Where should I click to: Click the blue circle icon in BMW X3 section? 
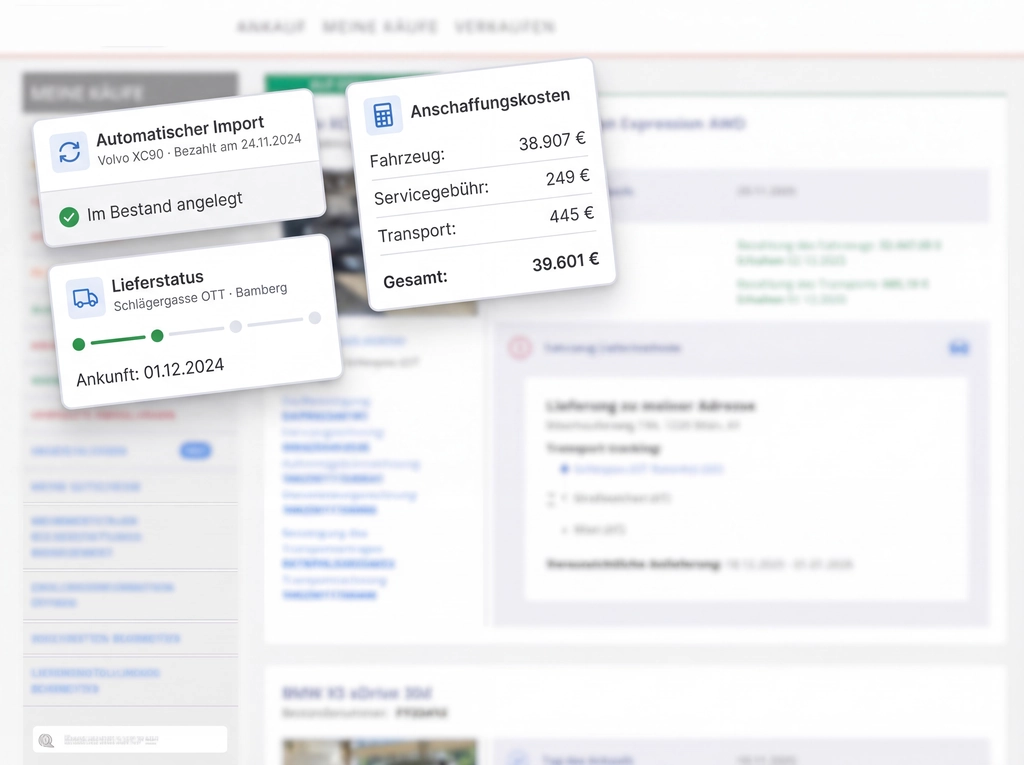(x=518, y=759)
